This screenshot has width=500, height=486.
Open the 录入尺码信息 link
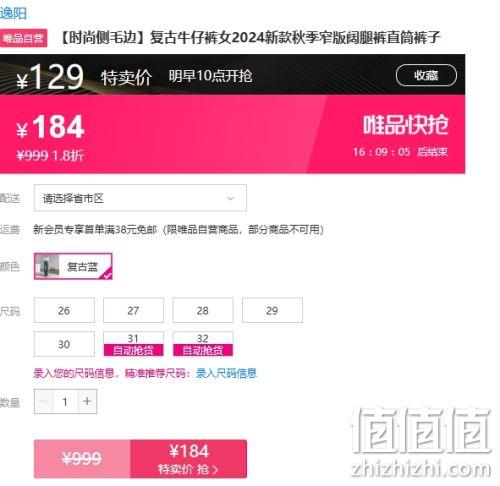(226, 373)
